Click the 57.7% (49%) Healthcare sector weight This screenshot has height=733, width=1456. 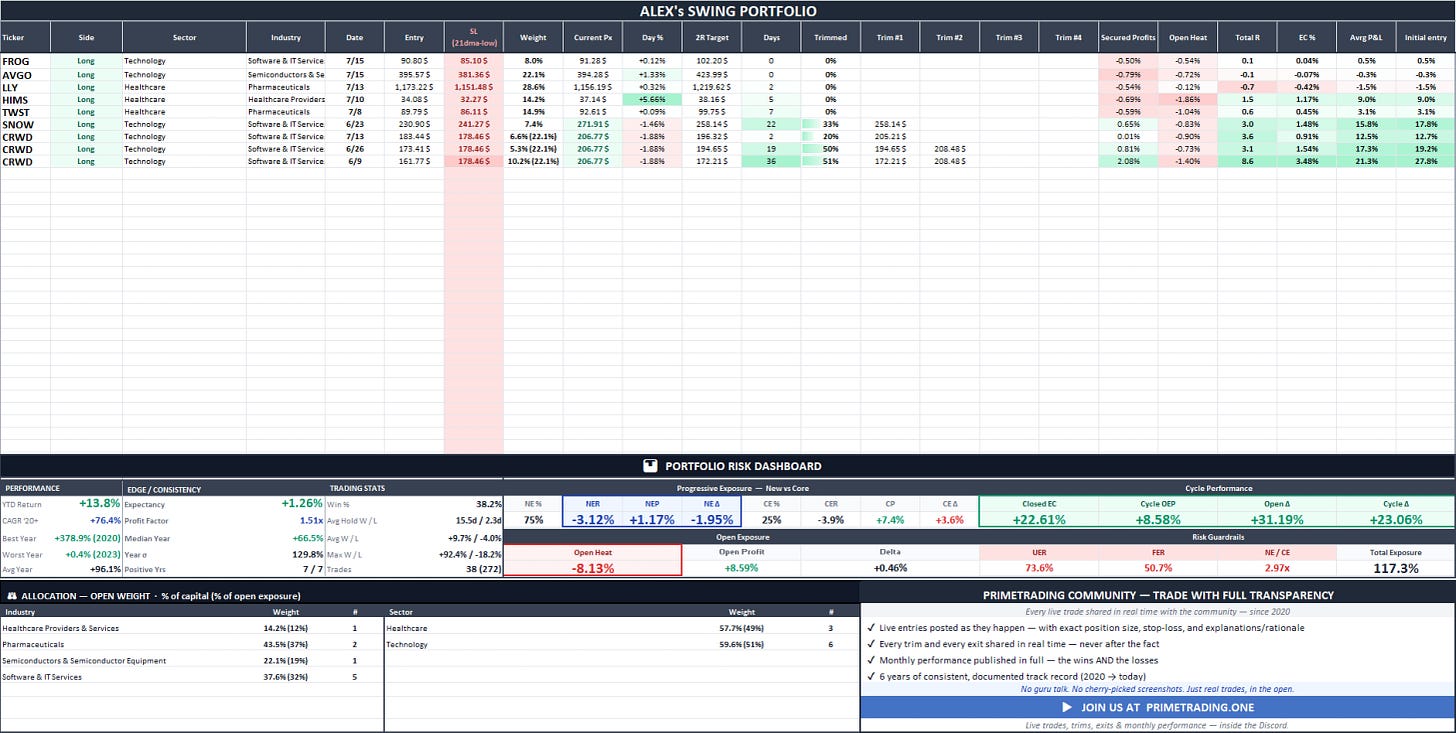pyautogui.click(x=742, y=628)
